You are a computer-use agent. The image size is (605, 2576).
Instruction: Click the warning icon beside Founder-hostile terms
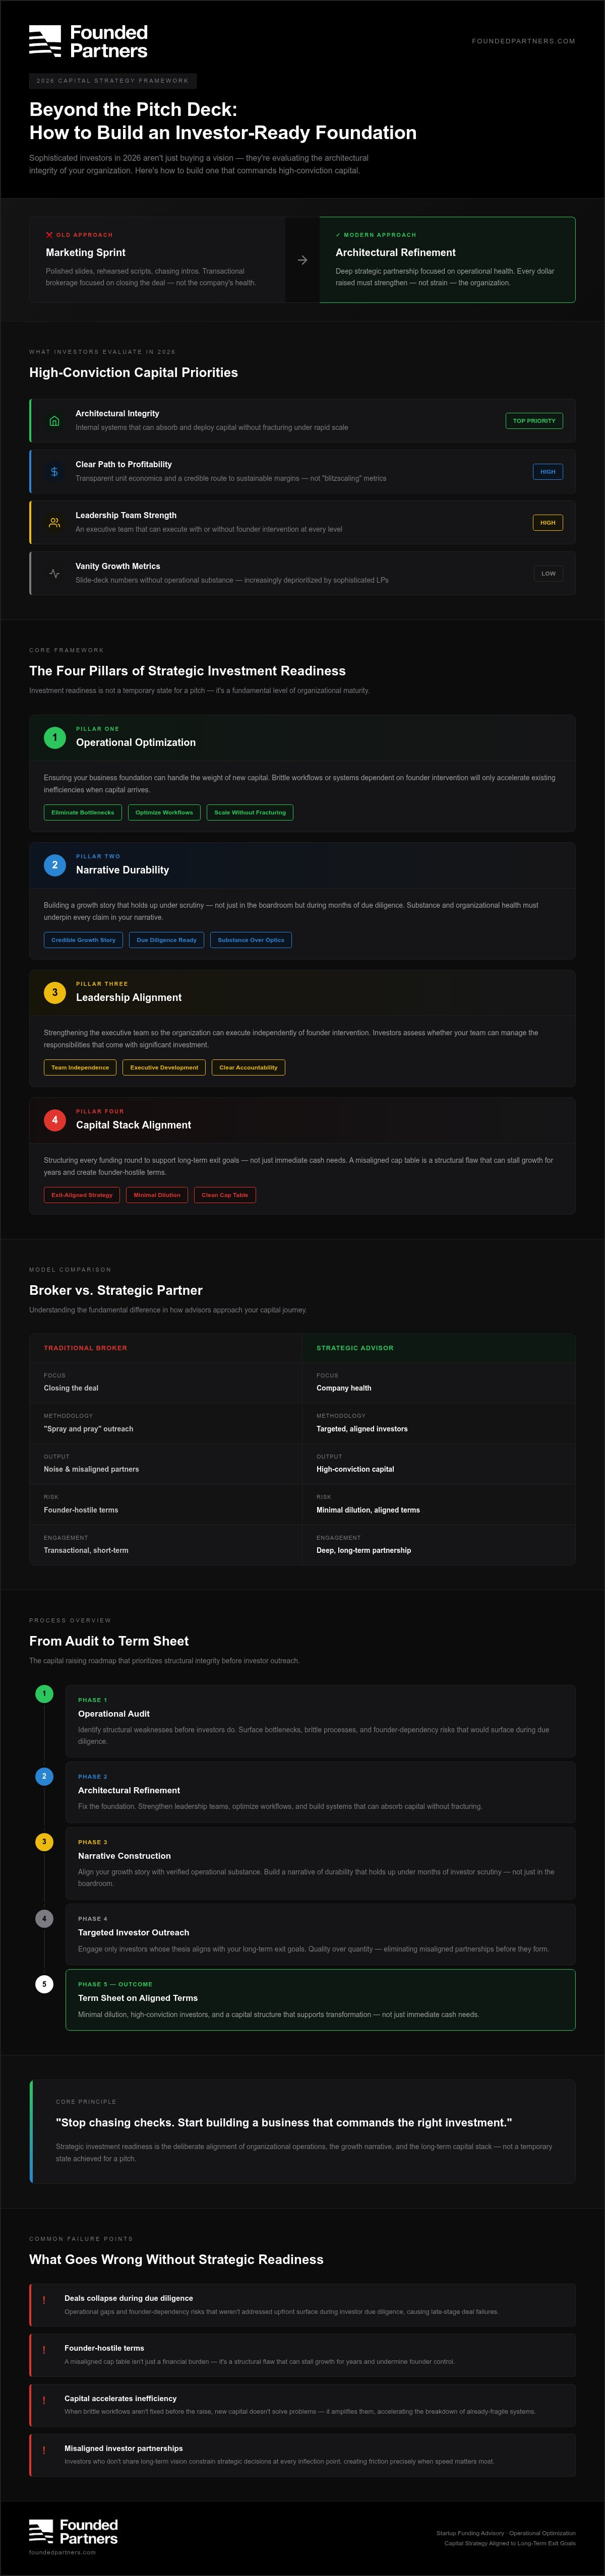pyautogui.click(x=44, y=2349)
